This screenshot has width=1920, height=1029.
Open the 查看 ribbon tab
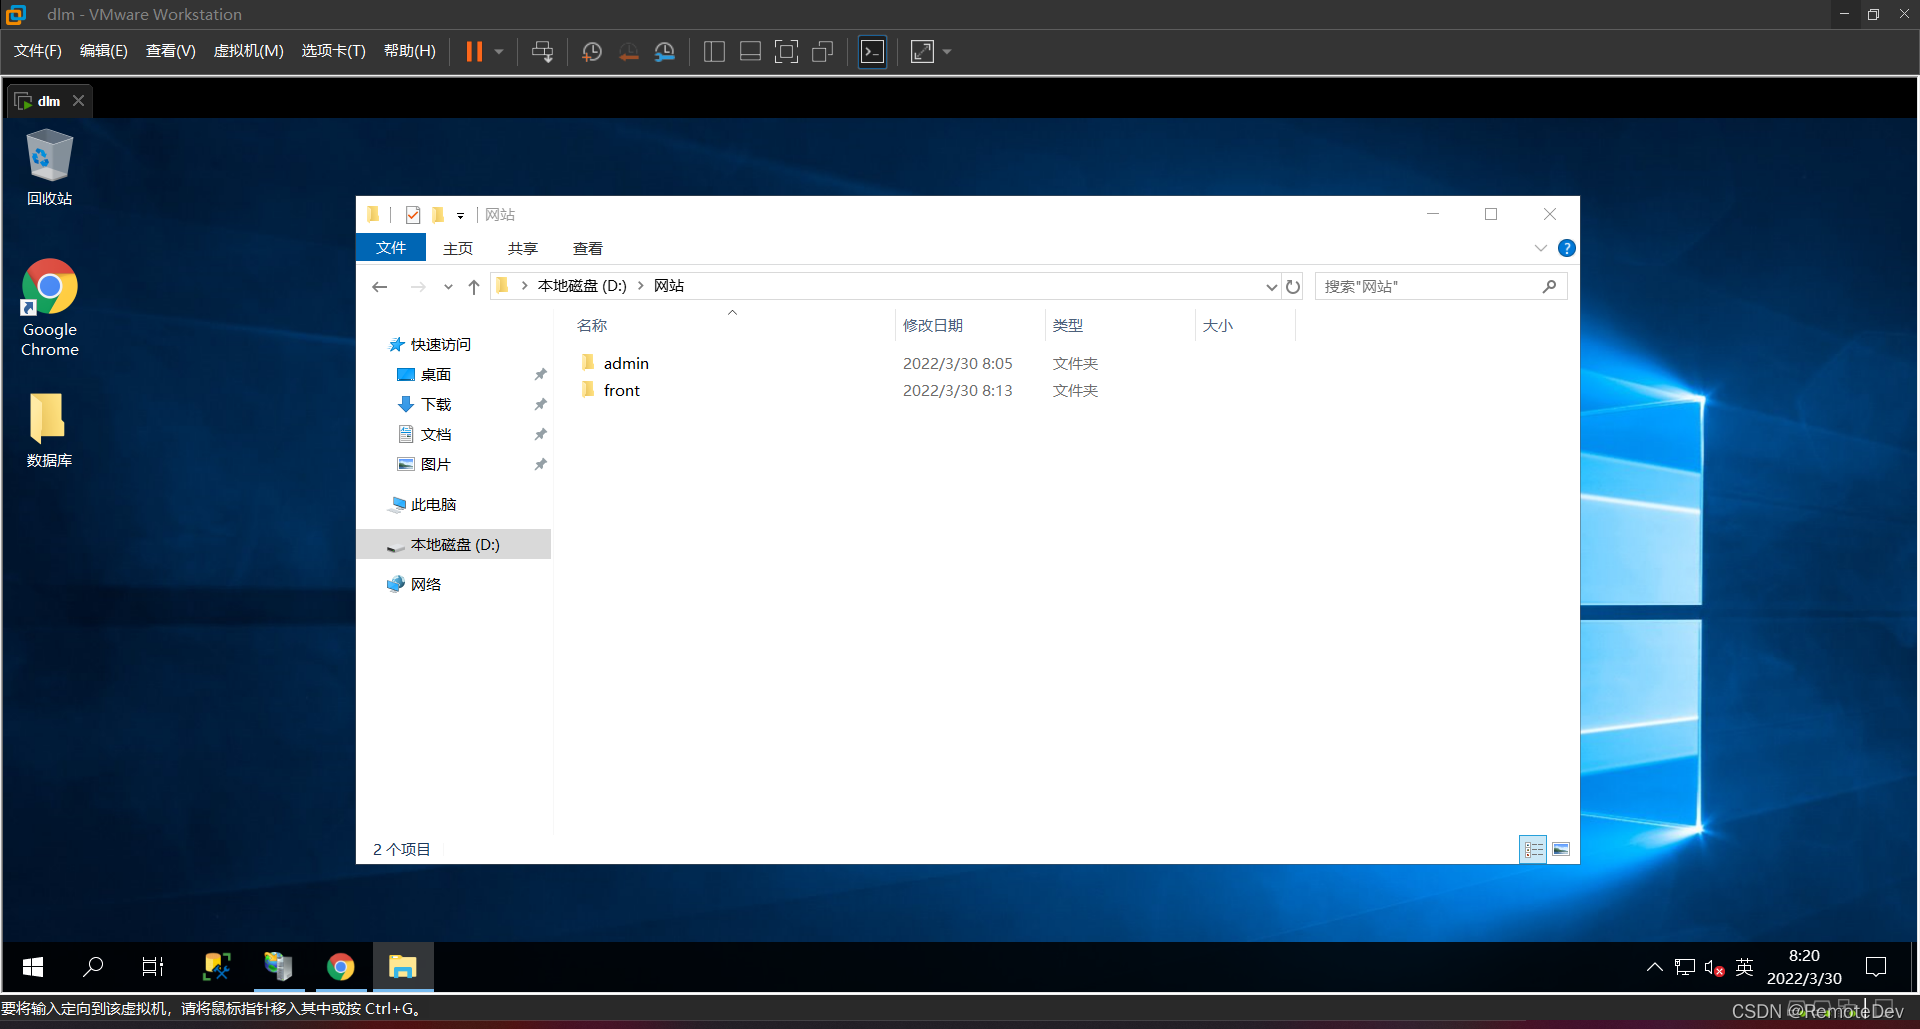(588, 248)
